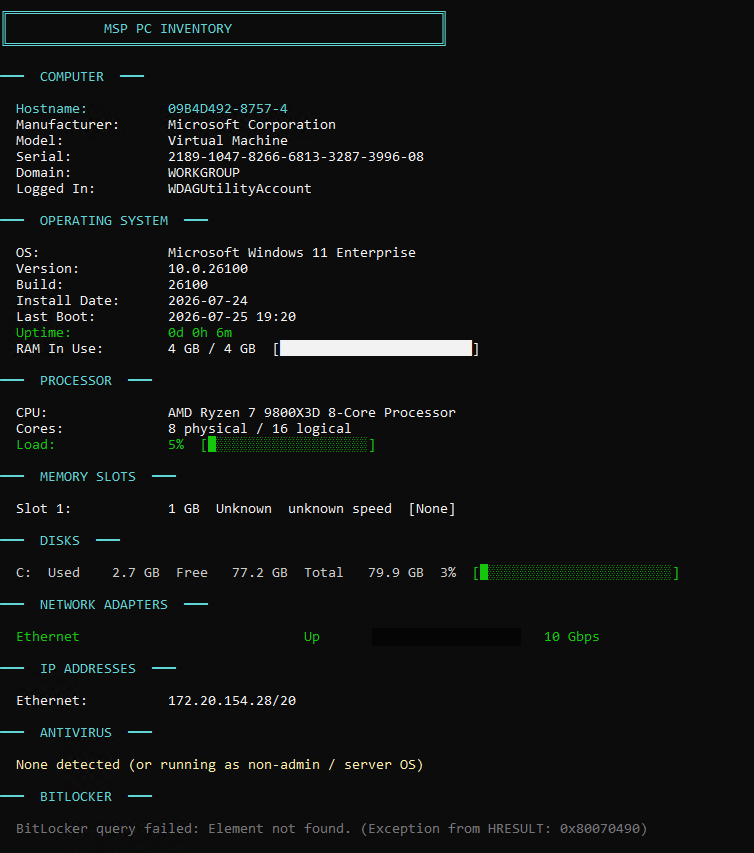Viewport: 754px width, 853px height.
Task: Click the IP ADDRESSES section header
Action: point(88,669)
